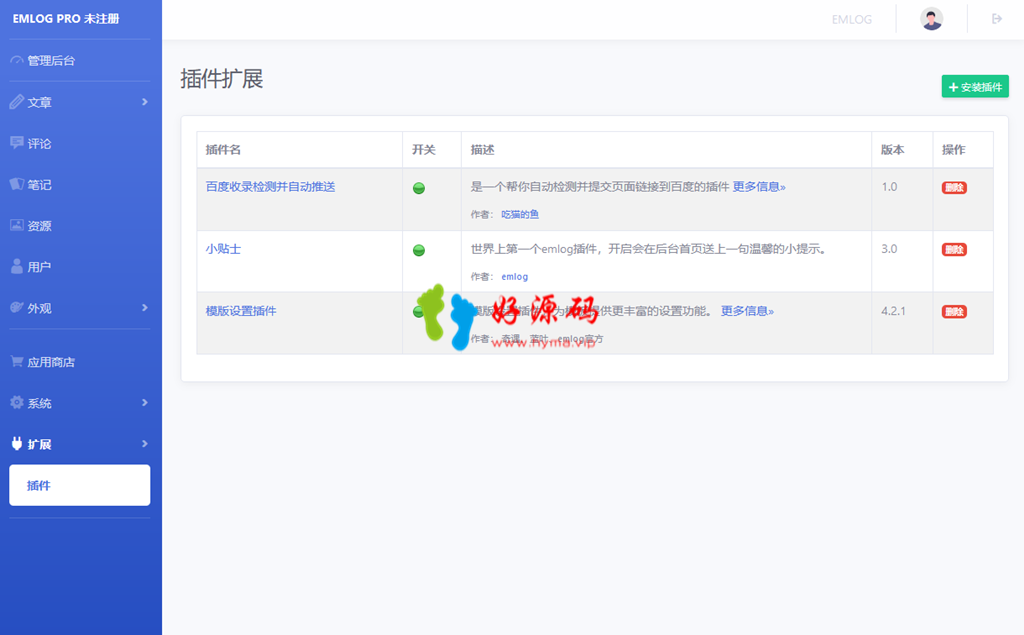The height and width of the screenshot is (635, 1024).
Task: Open author link emlog
Action: tap(515, 276)
